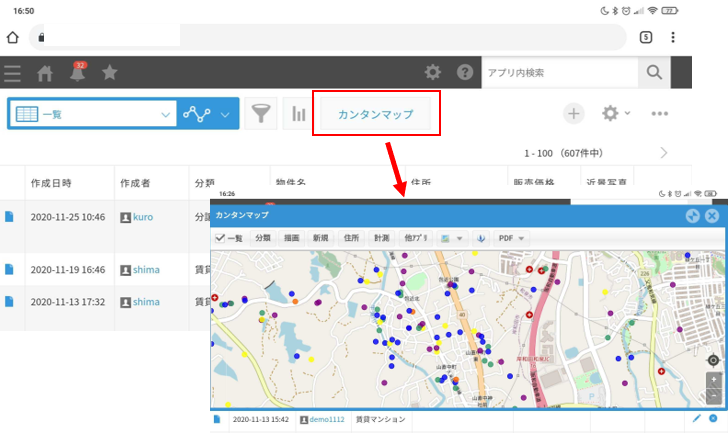Click the 計測 map toolbar button

click(x=381, y=238)
